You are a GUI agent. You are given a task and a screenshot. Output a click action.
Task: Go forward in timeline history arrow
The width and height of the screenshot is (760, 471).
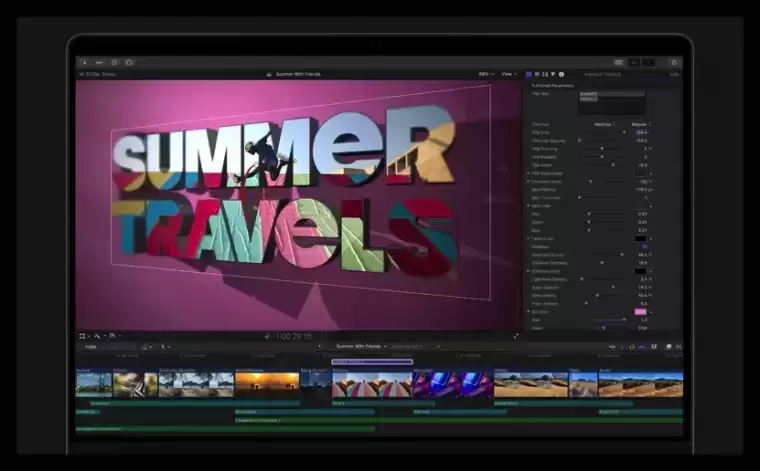438,346
